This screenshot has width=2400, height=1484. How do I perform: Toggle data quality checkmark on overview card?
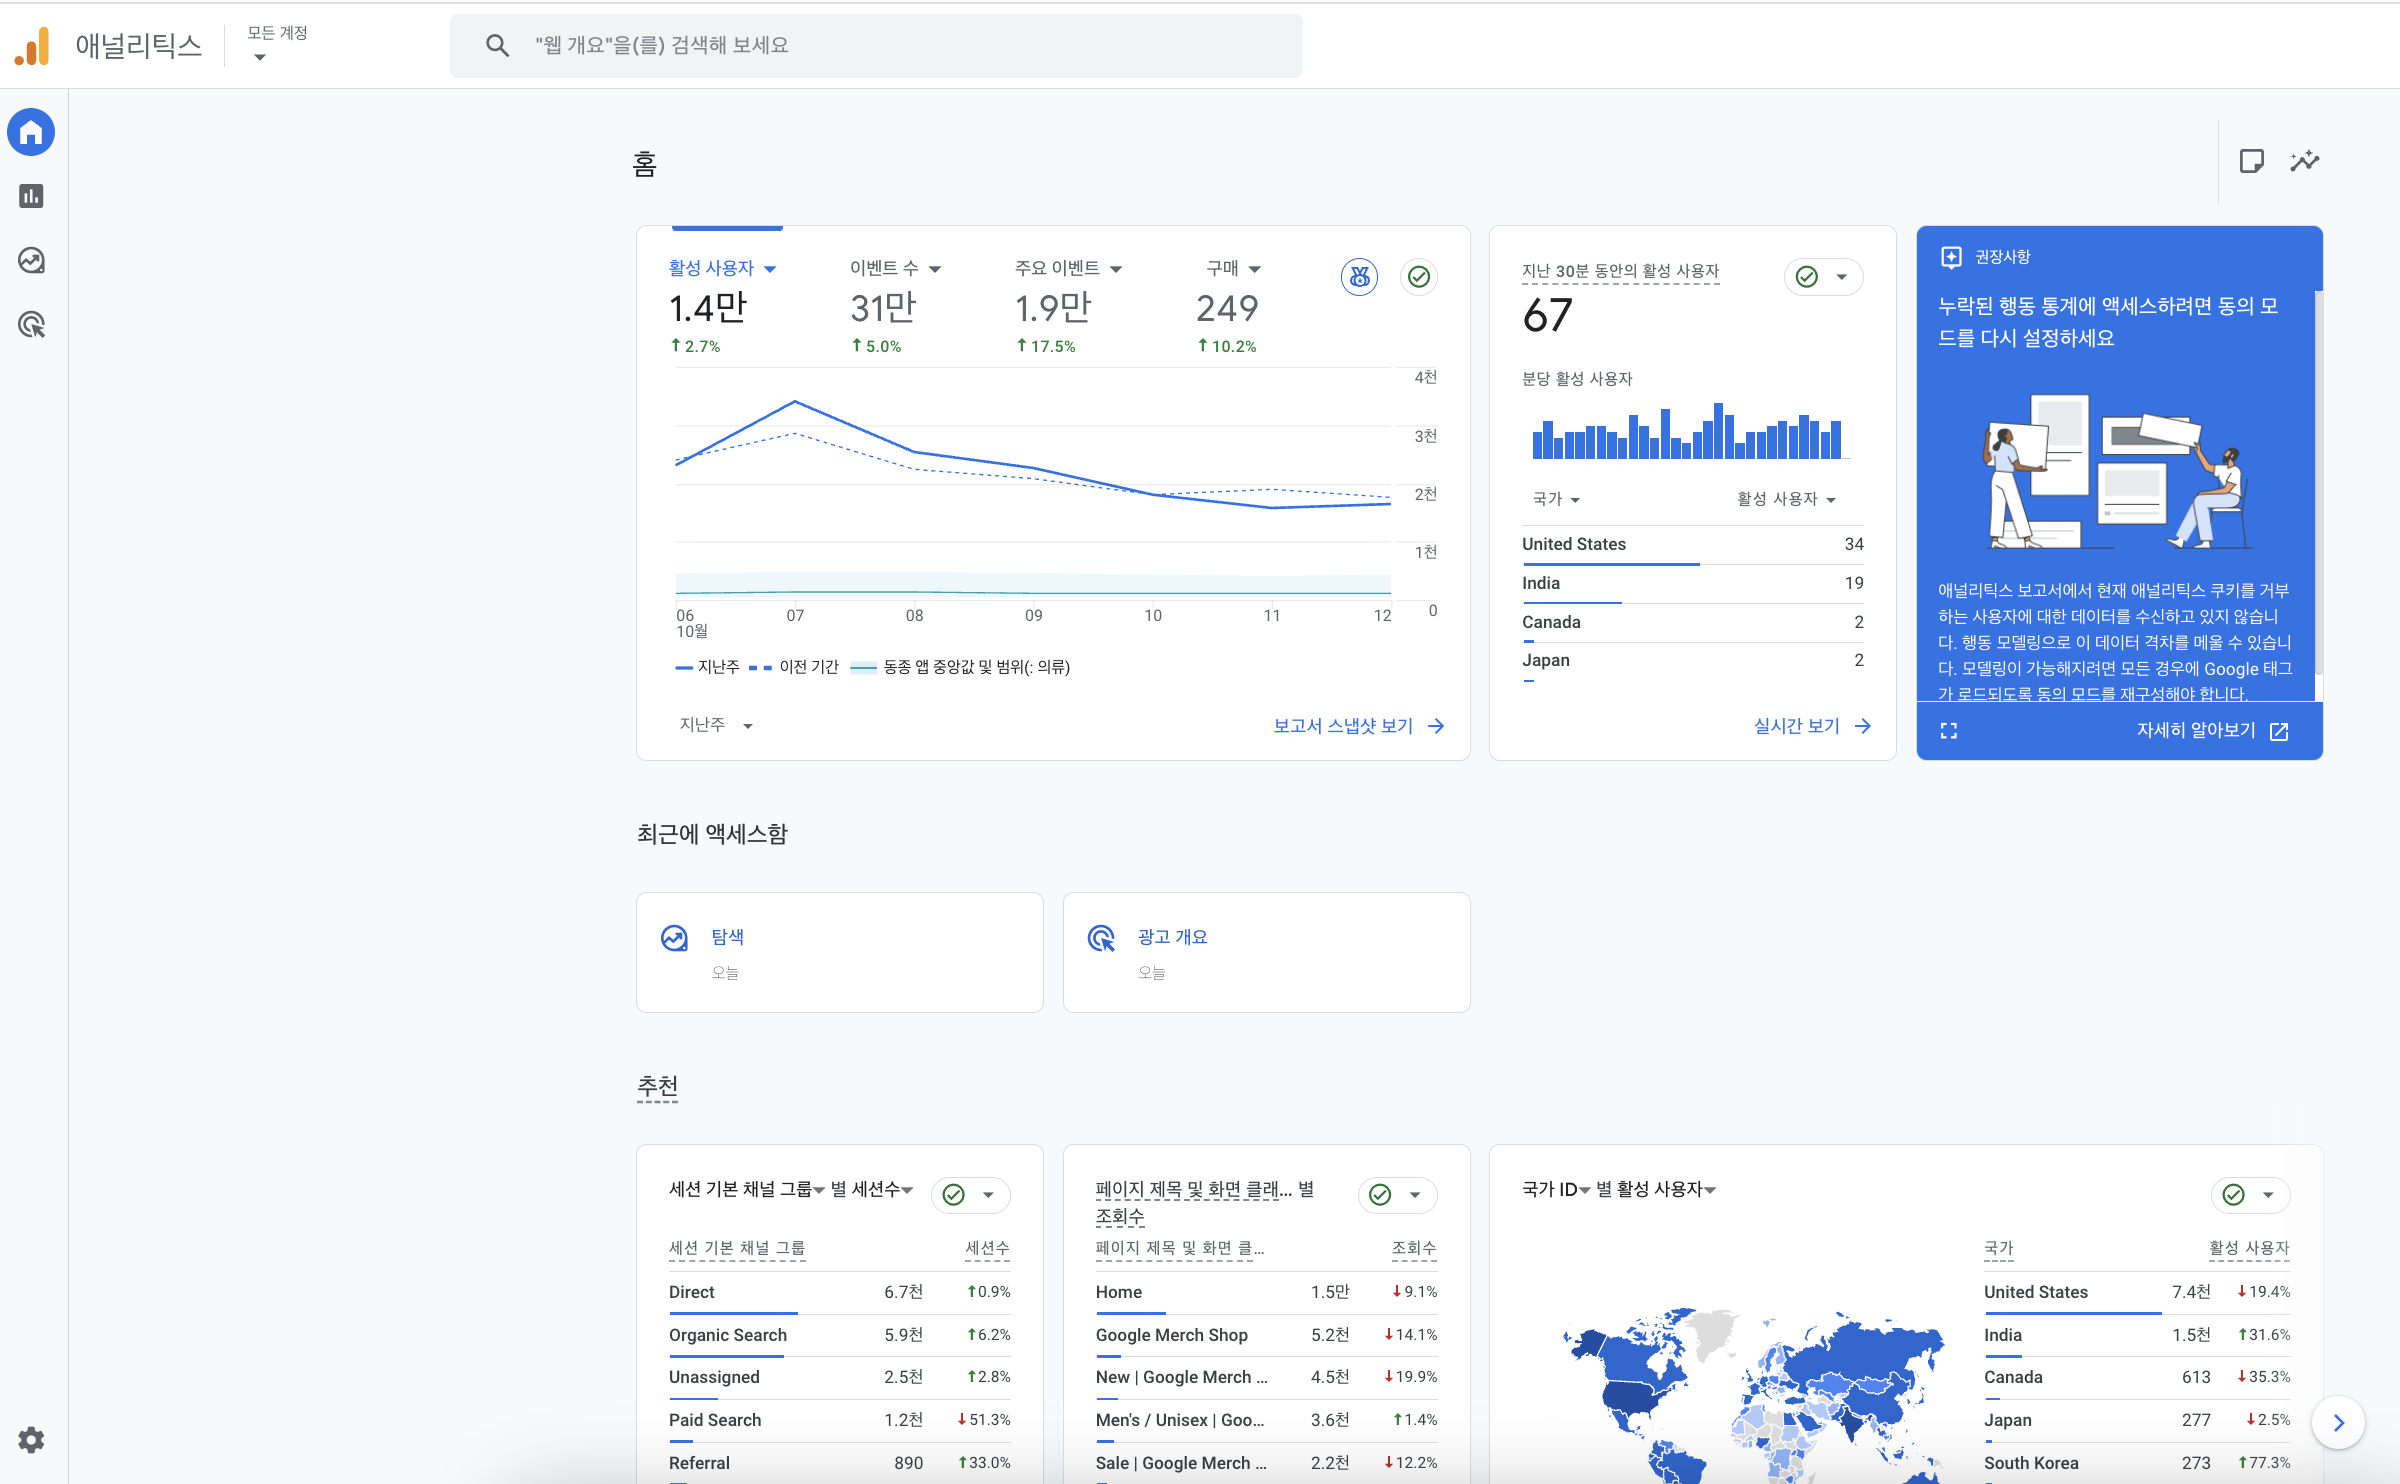click(x=1418, y=277)
